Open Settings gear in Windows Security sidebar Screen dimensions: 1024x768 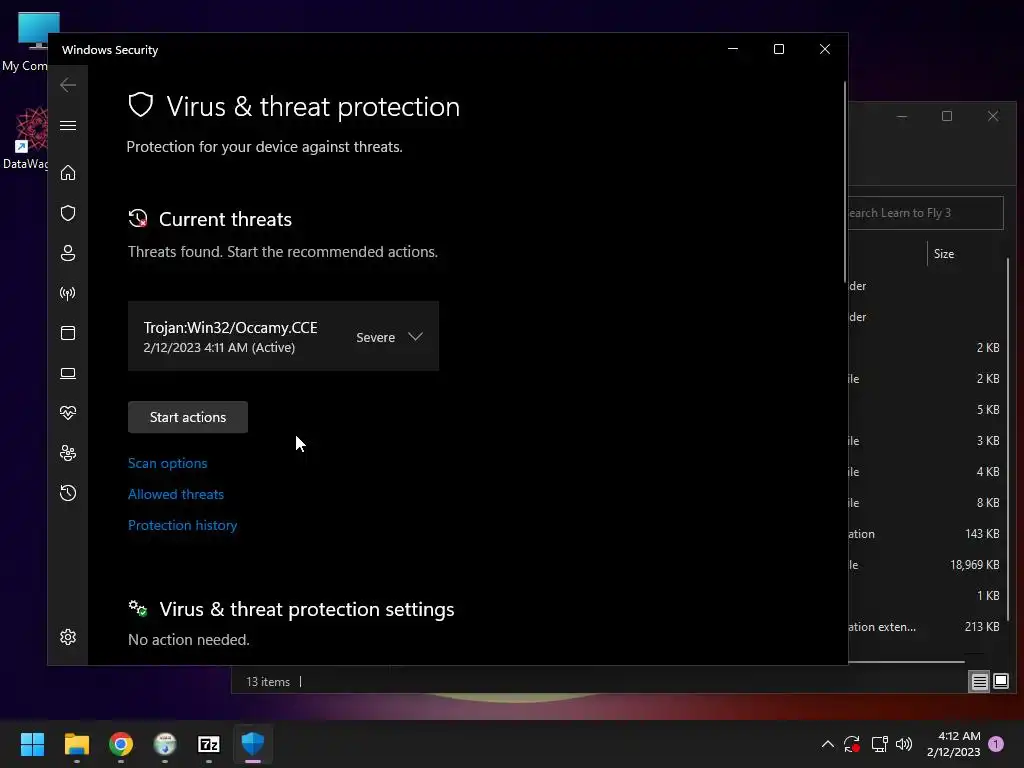68,637
